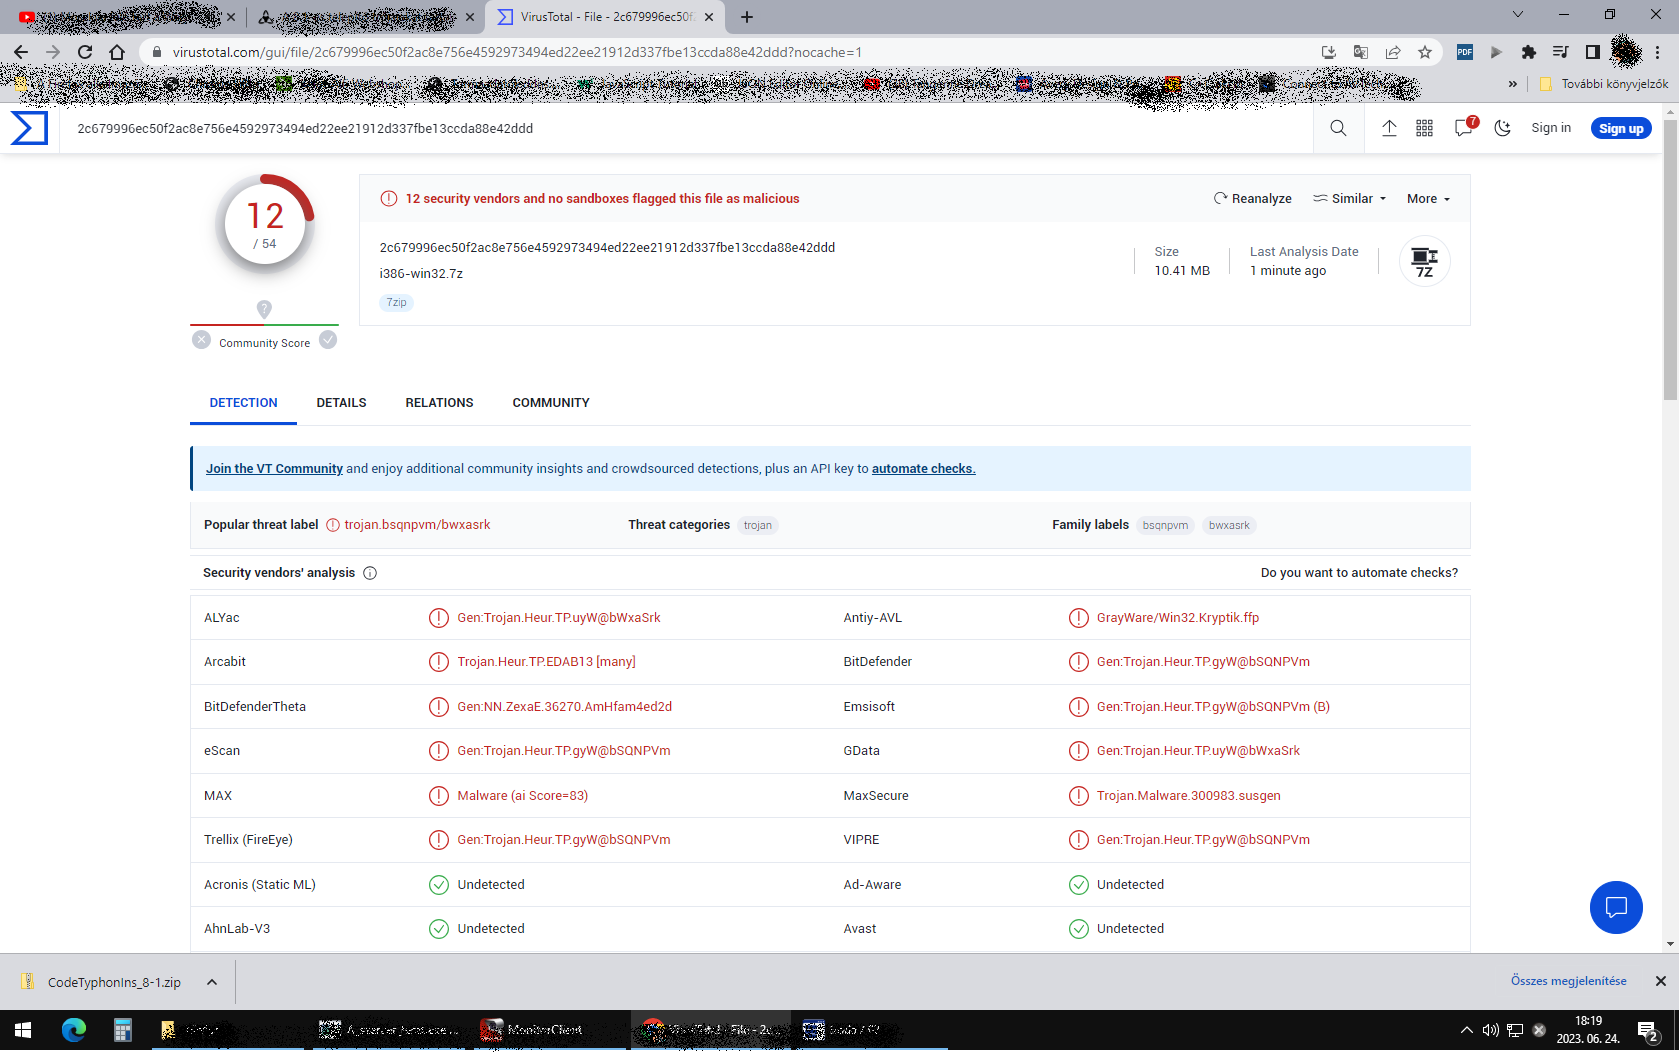Click the bwxasrk family label

(1229, 525)
